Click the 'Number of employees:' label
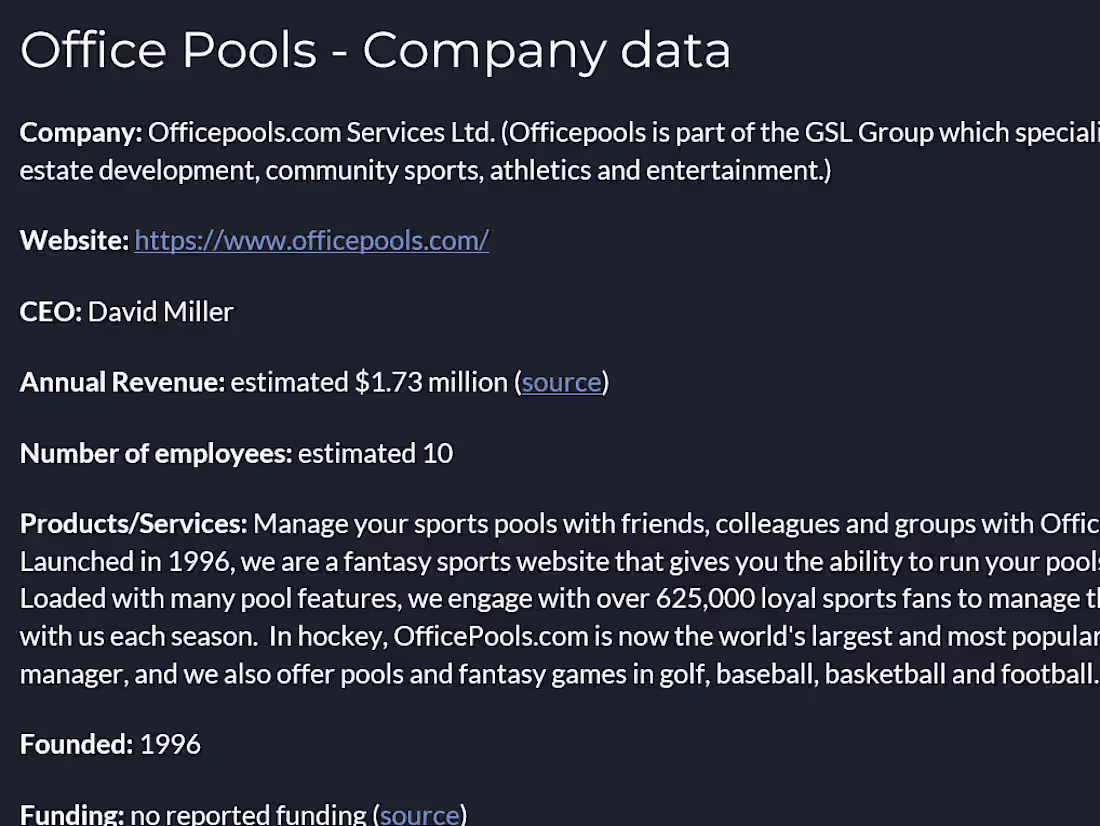 coord(156,453)
